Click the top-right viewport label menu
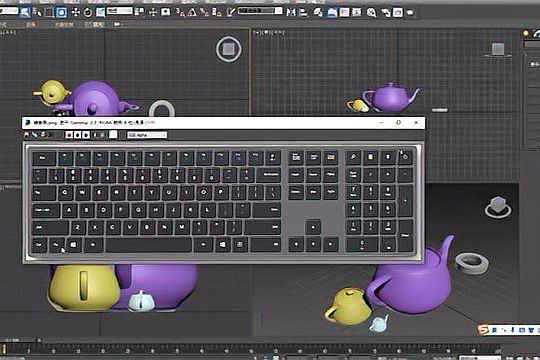Image resolution: width=540 pixels, height=360 pixels. point(269,33)
